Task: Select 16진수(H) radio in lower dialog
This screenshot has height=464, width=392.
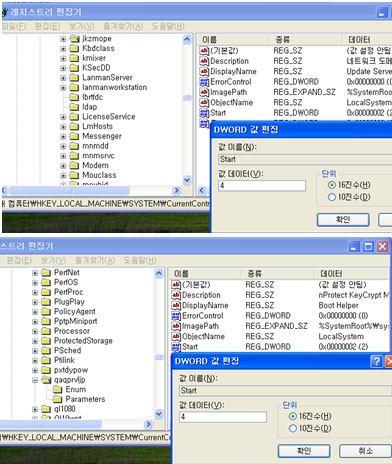Action: pyautogui.click(x=292, y=416)
